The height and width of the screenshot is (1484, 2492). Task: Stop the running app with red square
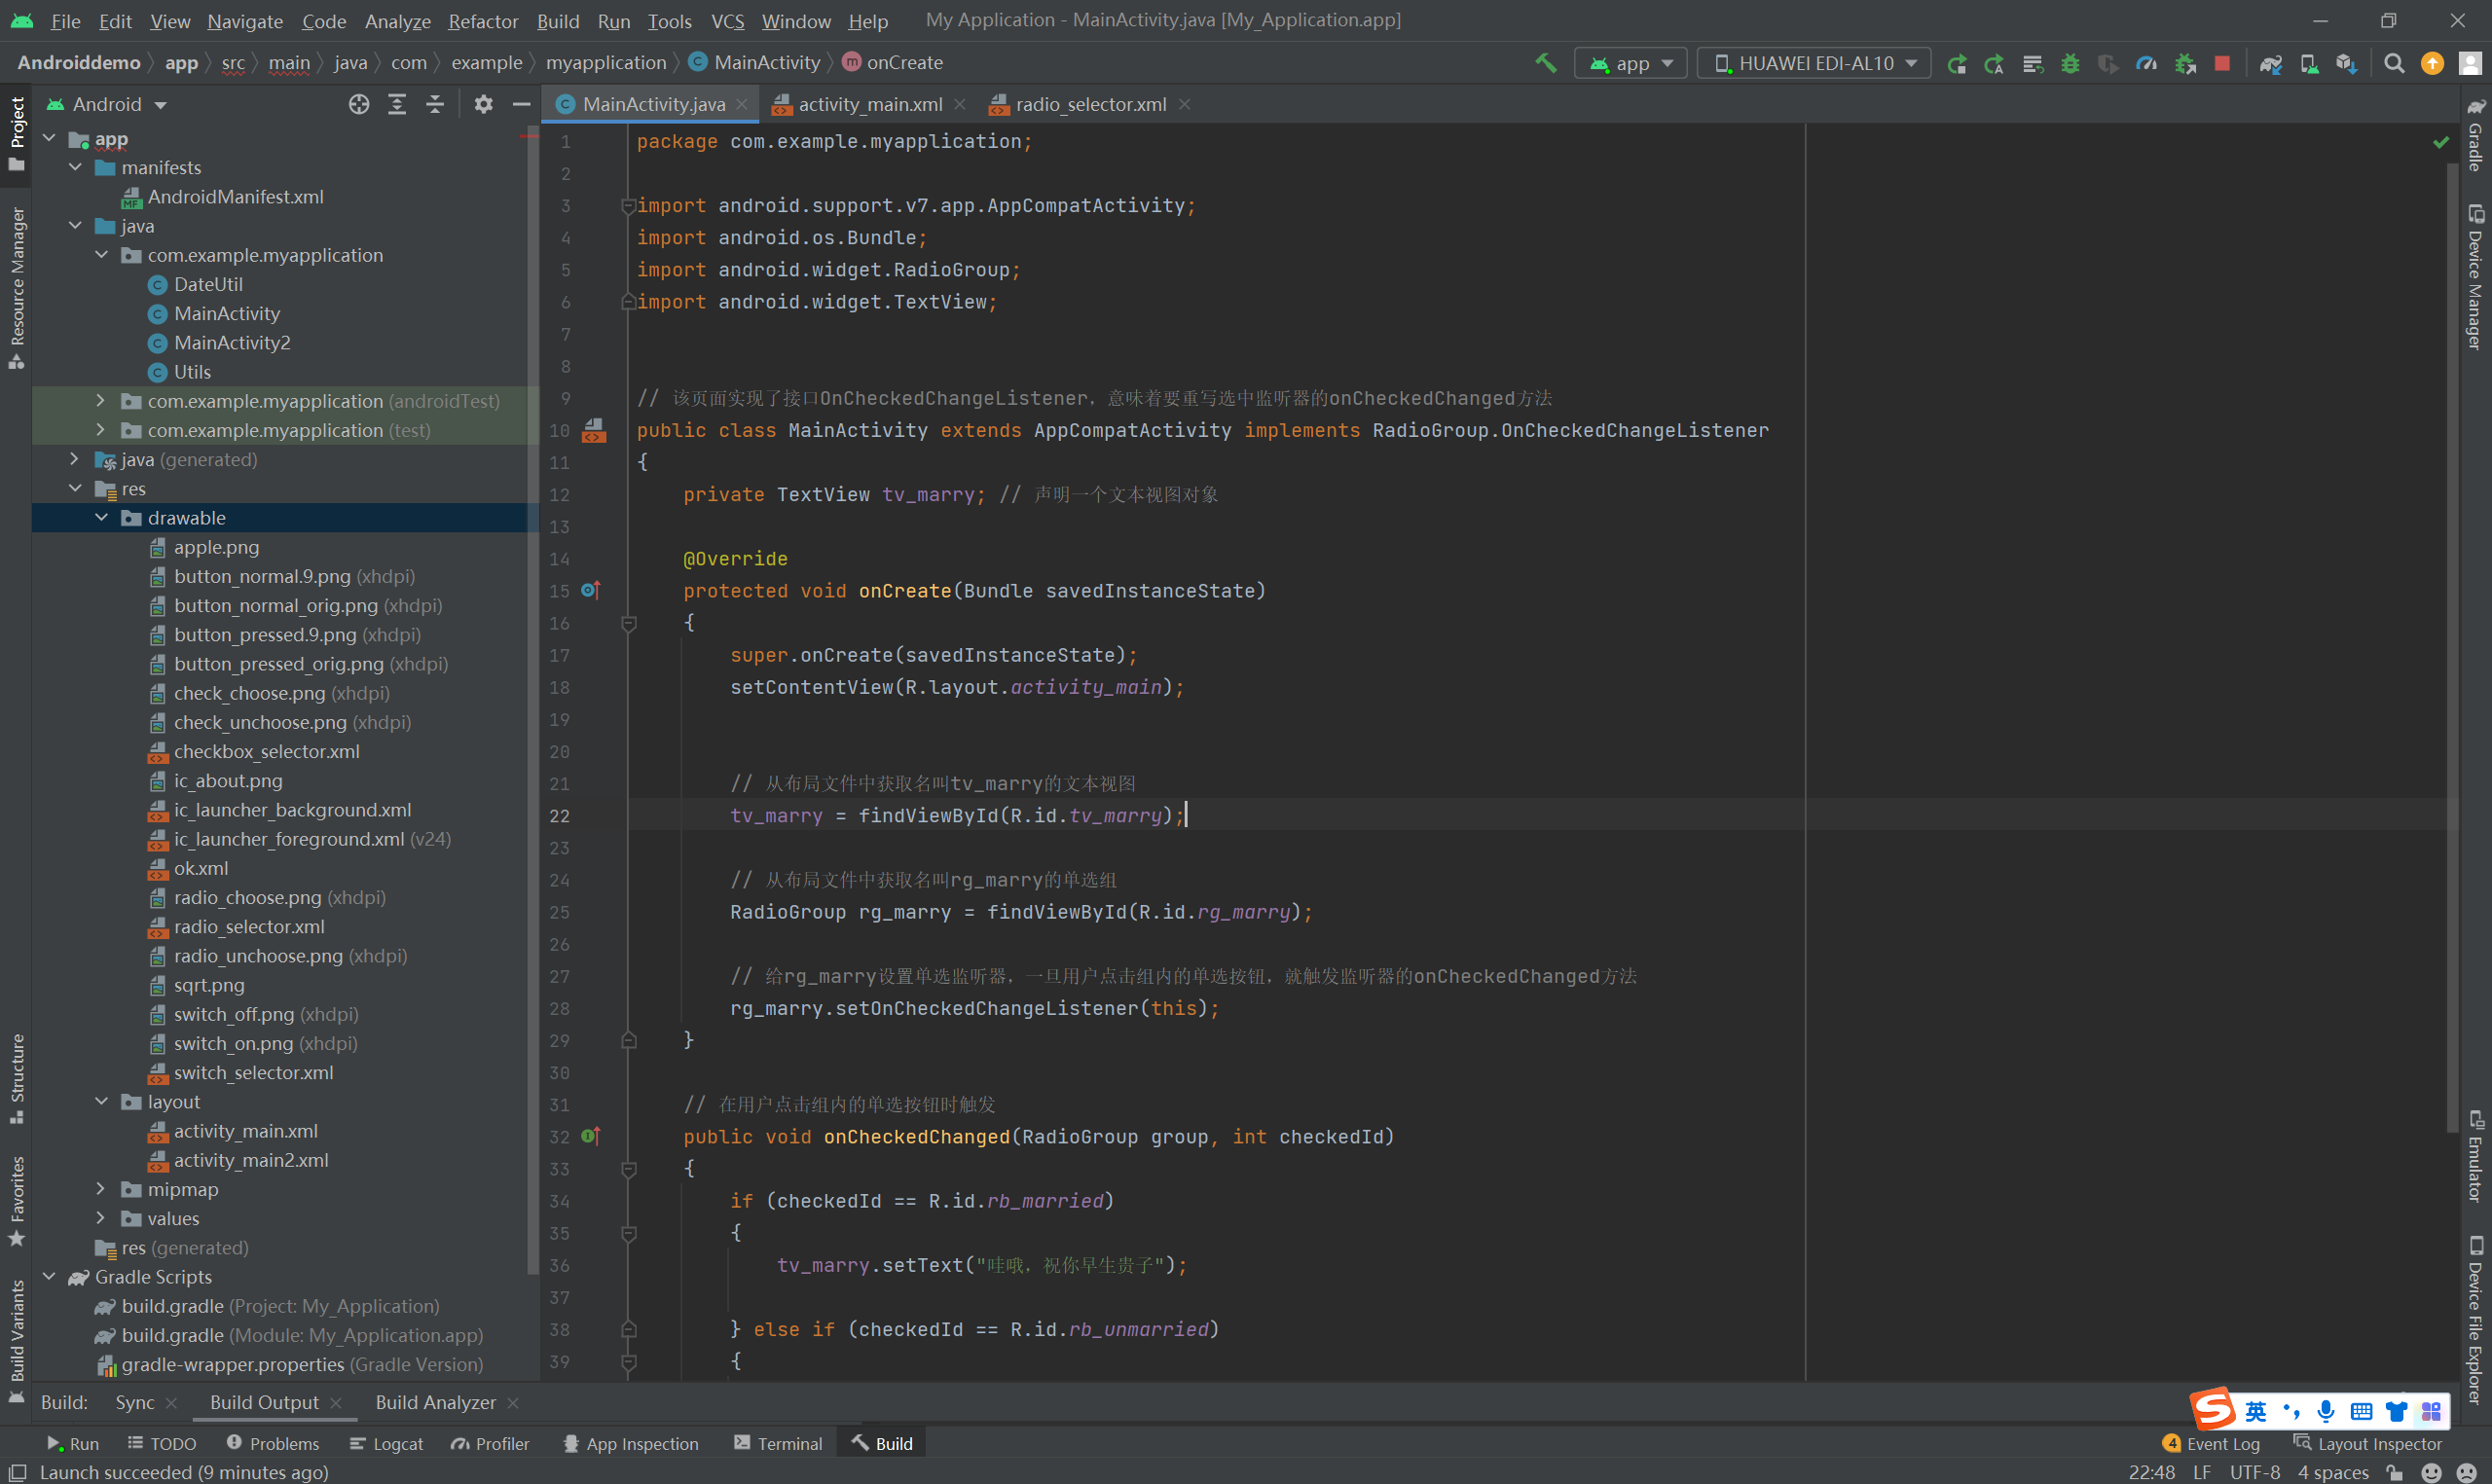(2222, 63)
